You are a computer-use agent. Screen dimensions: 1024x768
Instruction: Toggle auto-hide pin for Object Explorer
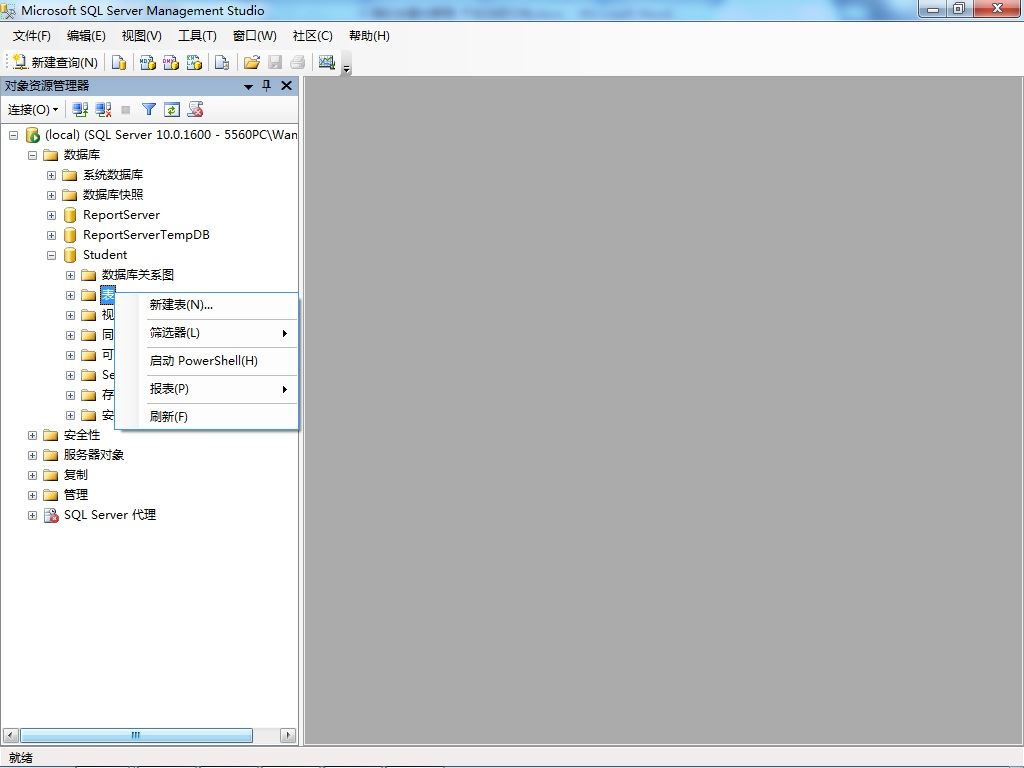(x=266, y=86)
